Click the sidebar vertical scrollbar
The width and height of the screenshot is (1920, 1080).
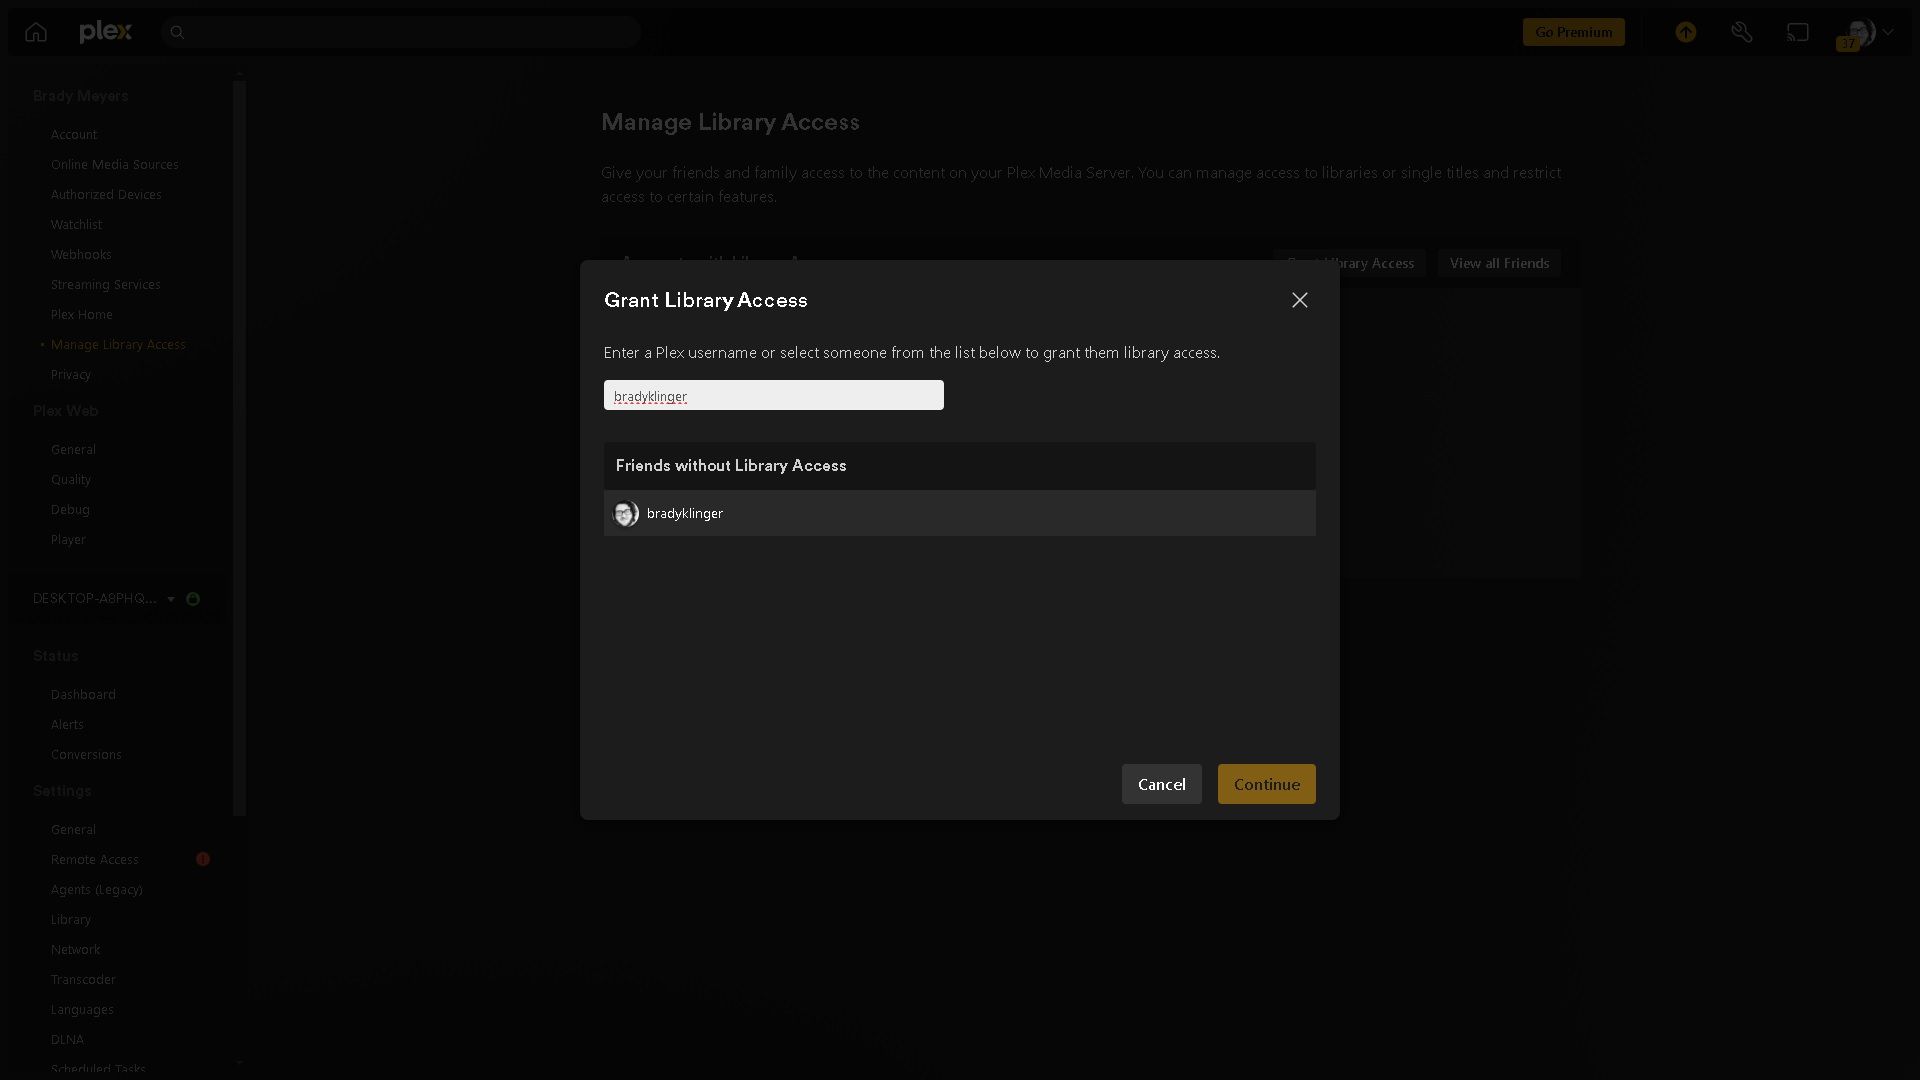239,450
